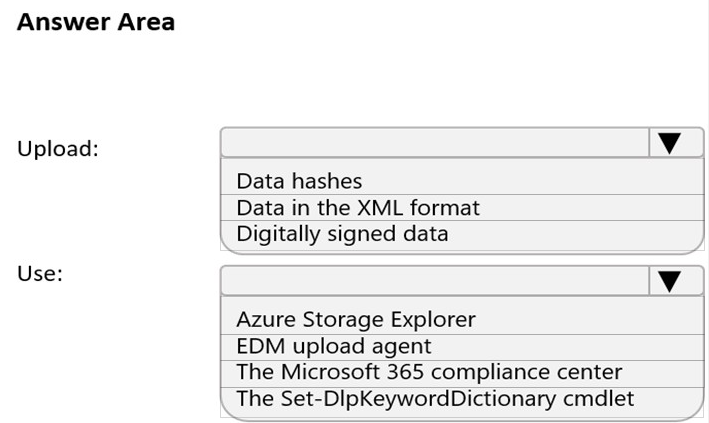The image size is (709, 423).
Task: Click the Upload: label
Action: pos(58,149)
